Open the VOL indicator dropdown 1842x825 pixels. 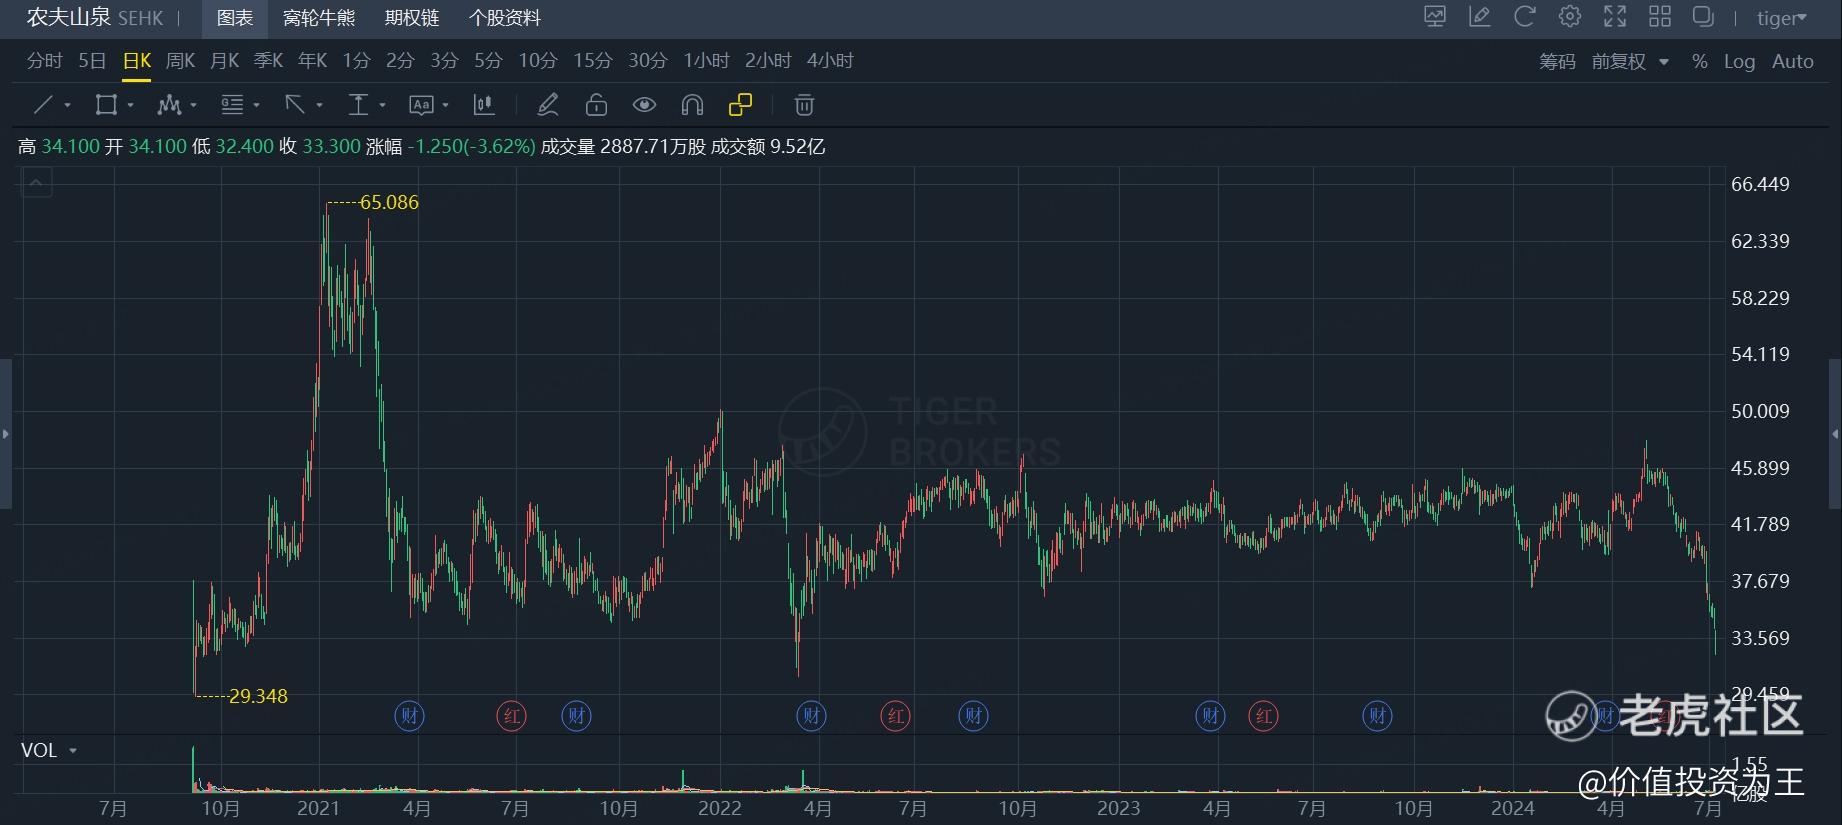[73, 750]
